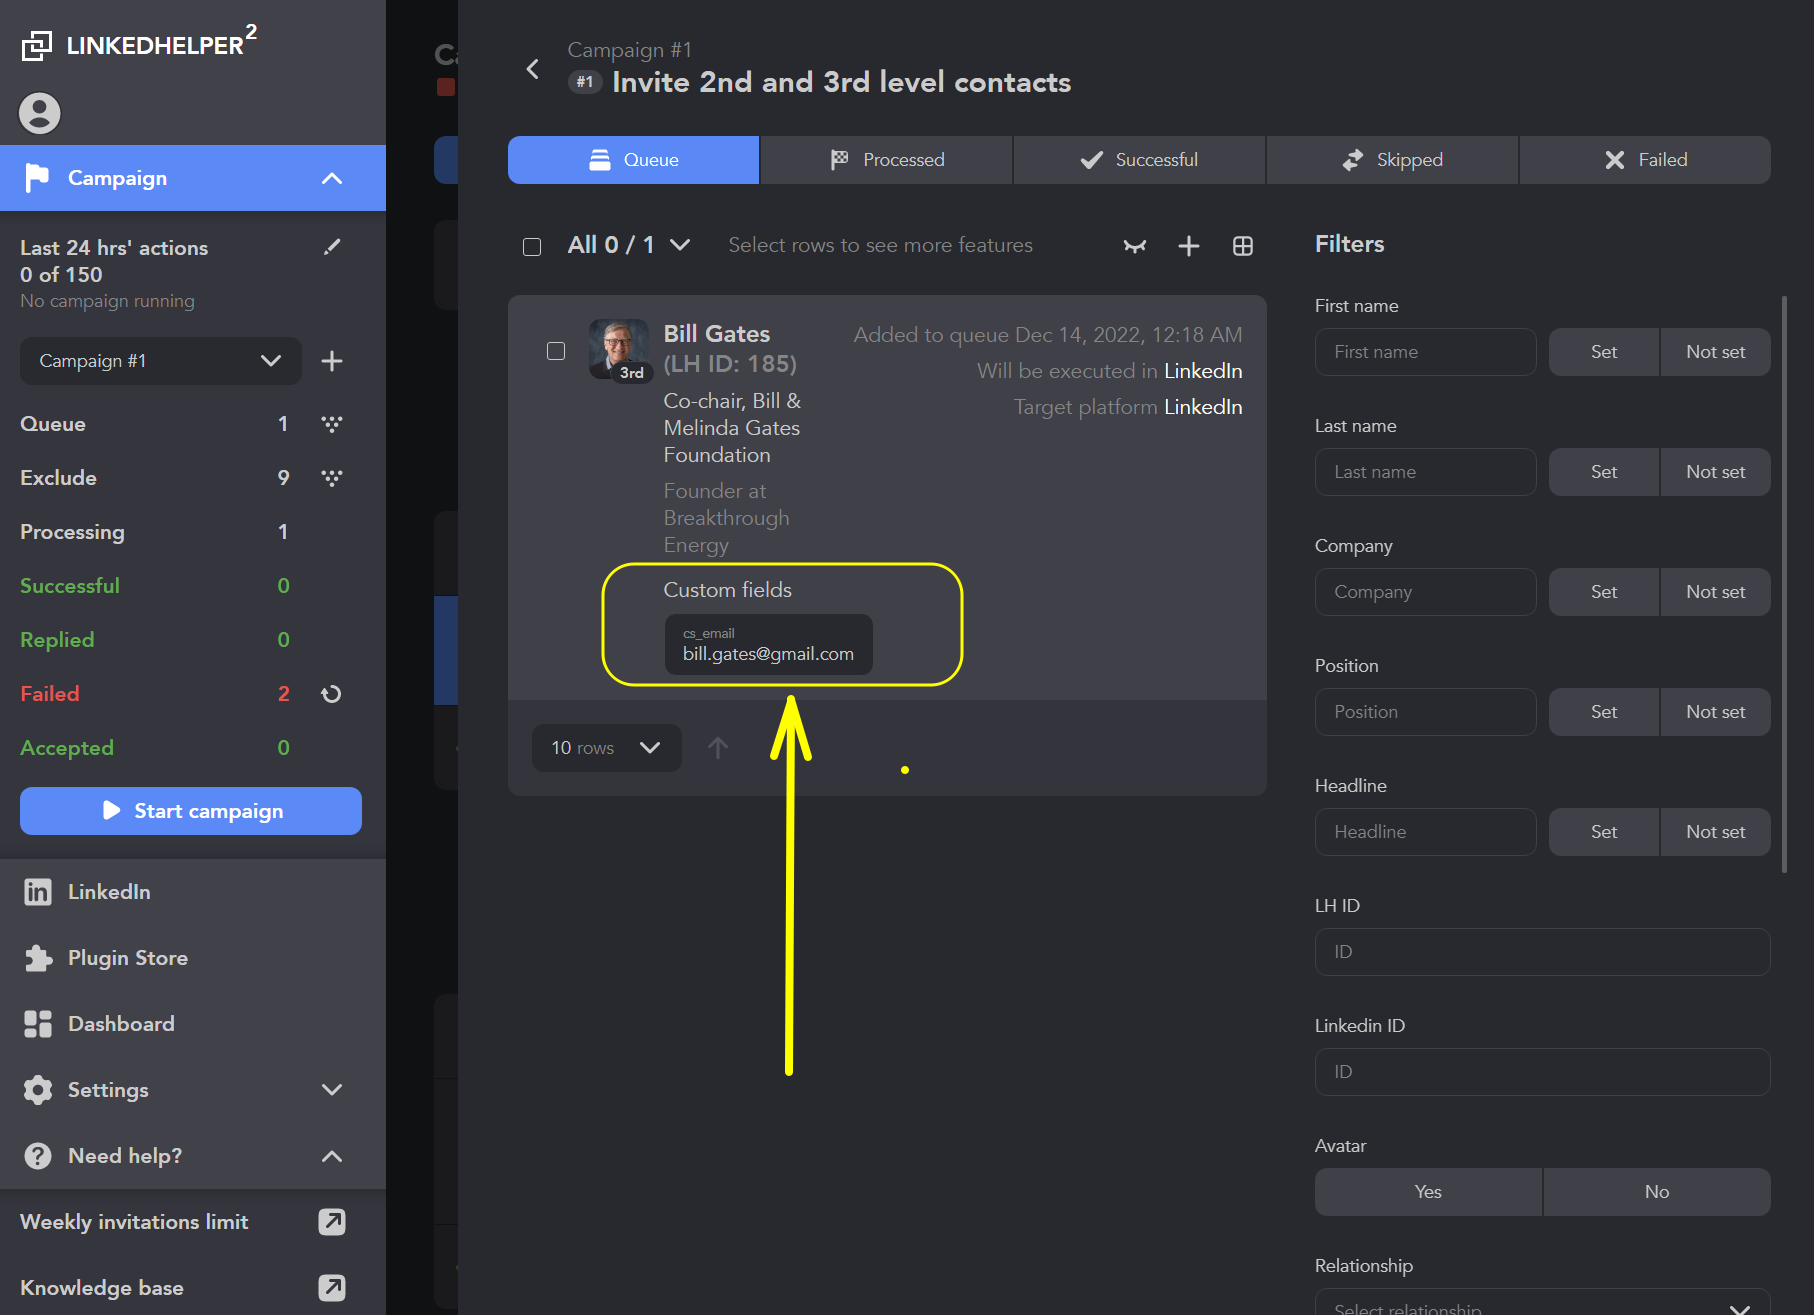
Task: Open the user account avatar icon
Action: (x=40, y=113)
